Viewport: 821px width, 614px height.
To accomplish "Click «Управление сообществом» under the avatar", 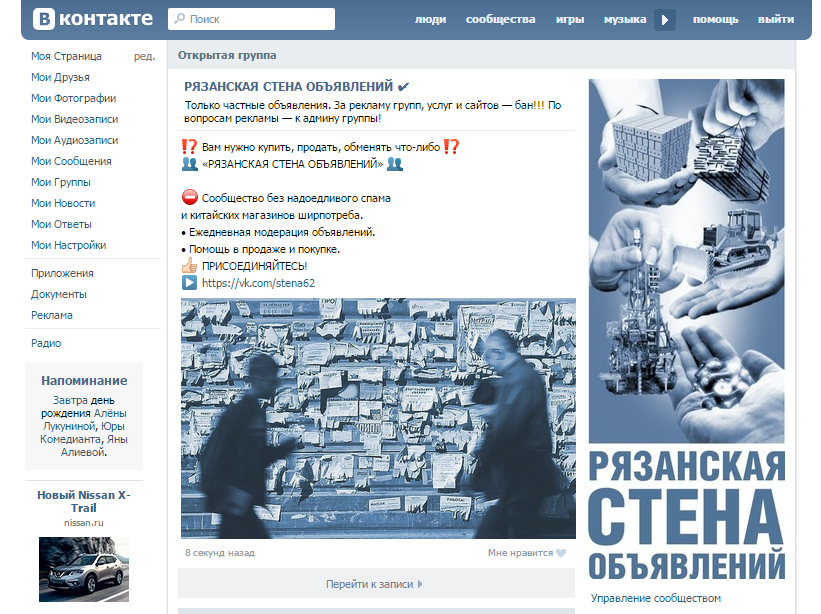I will tap(656, 598).
